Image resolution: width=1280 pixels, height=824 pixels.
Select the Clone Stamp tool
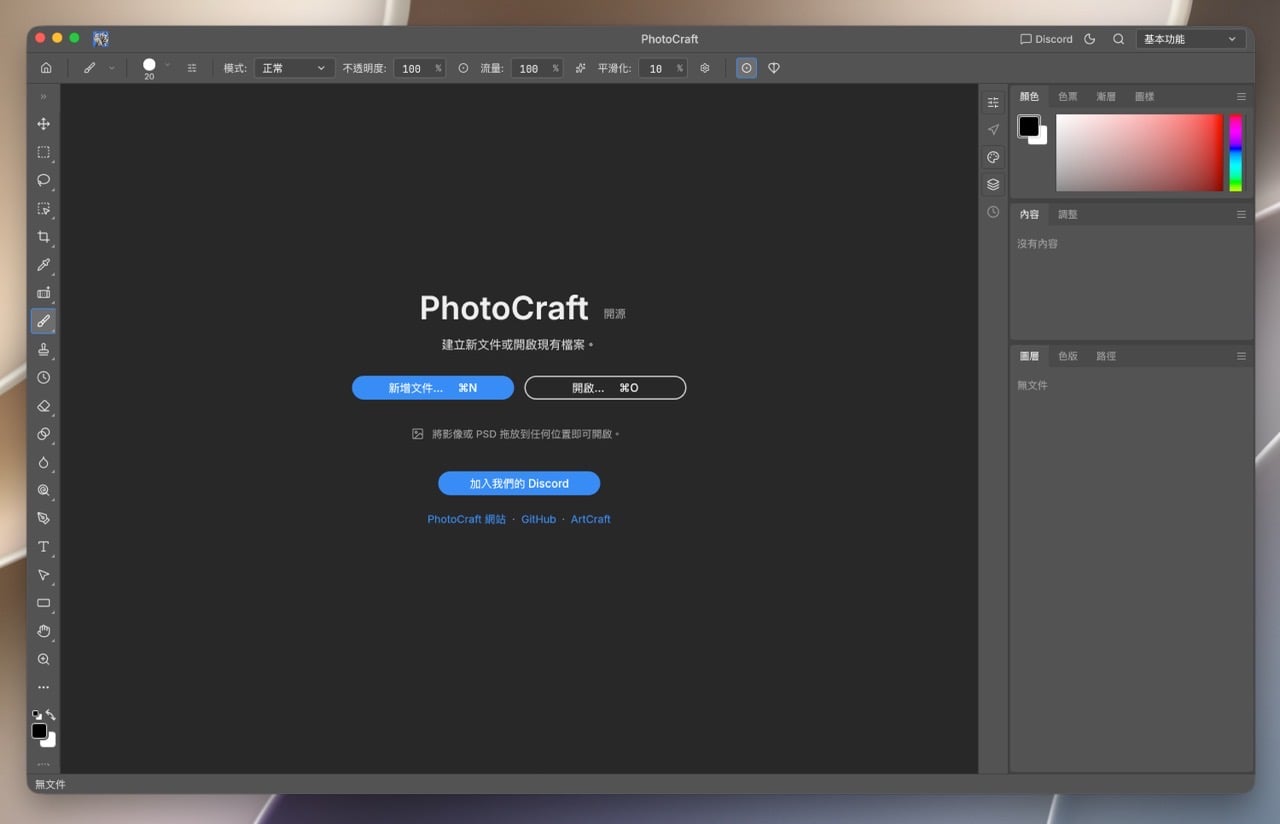[43, 350]
